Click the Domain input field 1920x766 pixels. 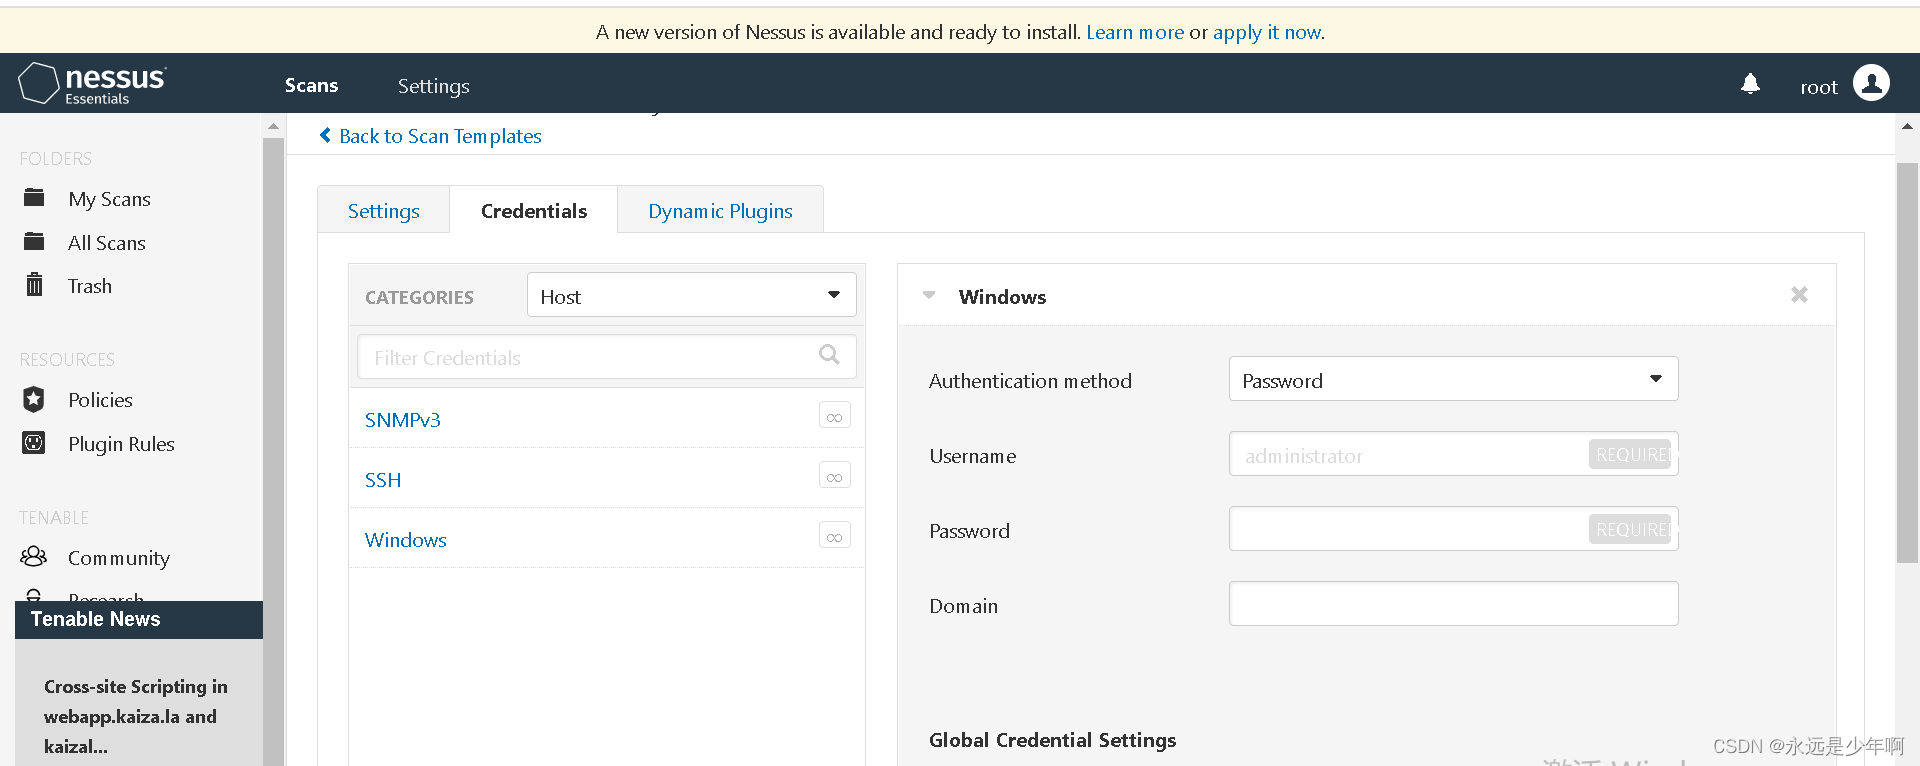click(x=1453, y=604)
